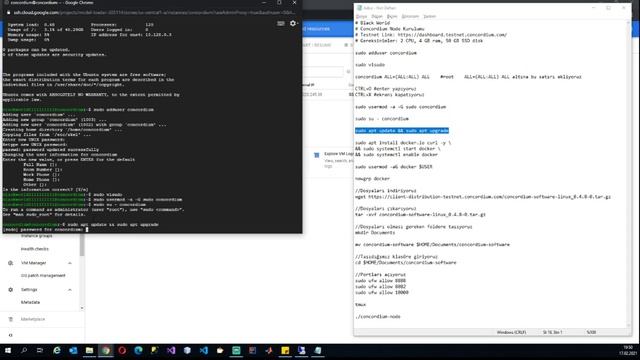Open Health checks in Cloud sidebar
Viewport: 640px width, 360px height.
coord(35,249)
